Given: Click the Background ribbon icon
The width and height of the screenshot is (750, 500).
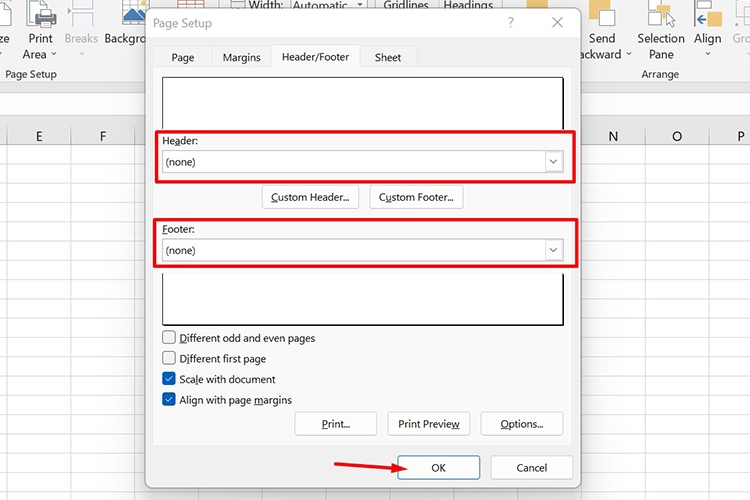Looking at the screenshot, I should [133, 13].
